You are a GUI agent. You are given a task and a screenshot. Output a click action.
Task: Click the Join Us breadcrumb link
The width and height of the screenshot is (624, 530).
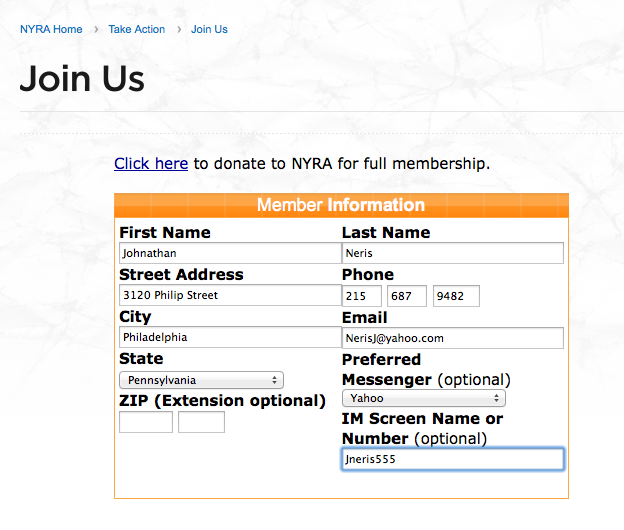pyautogui.click(x=209, y=29)
